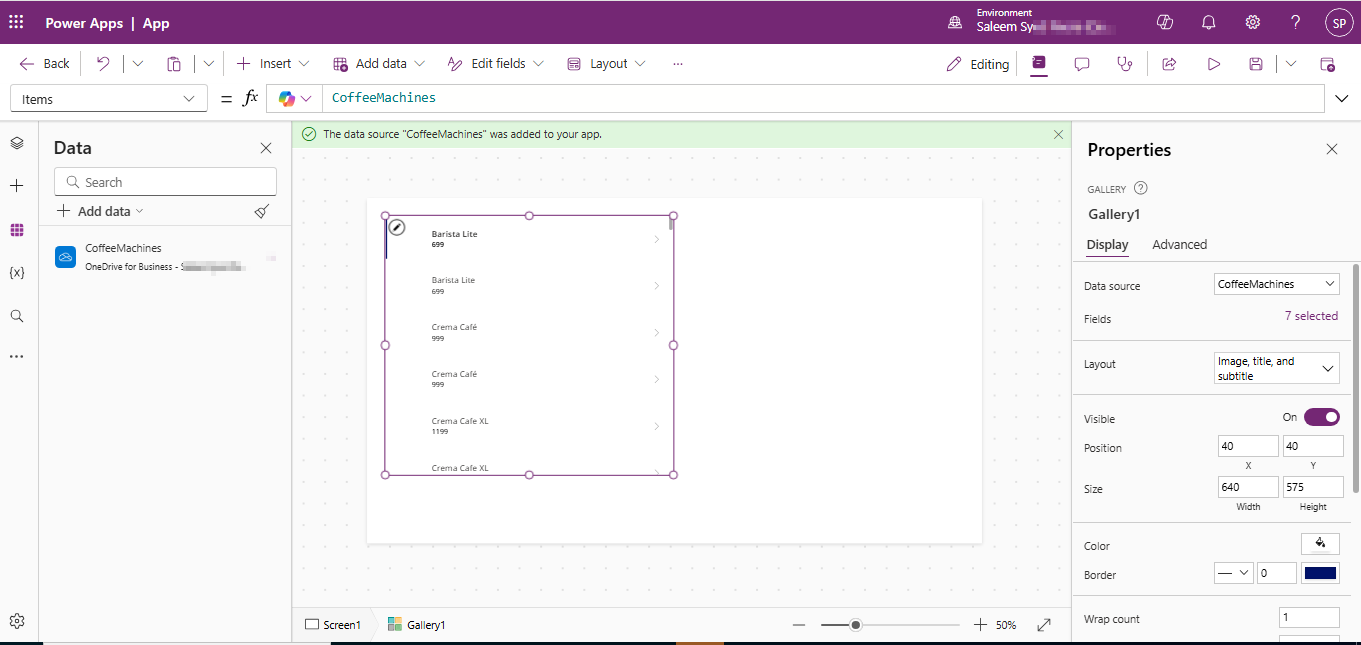Open more options ellipsis in left sidebar
This screenshot has height=645, width=1361.
17,356
